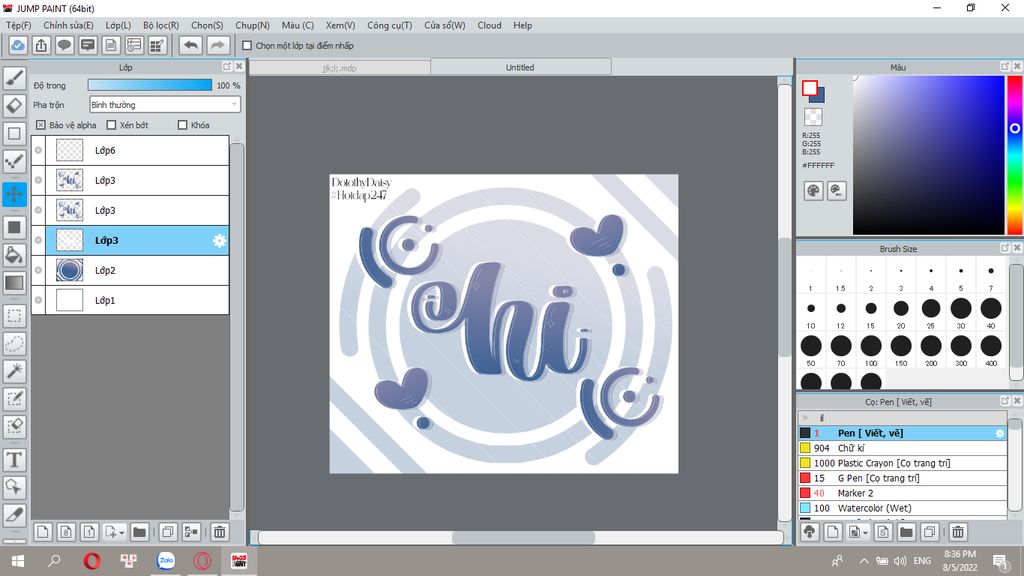
Task: Click the transparent color swatch
Action: pyautogui.click(x=813, y=117)
